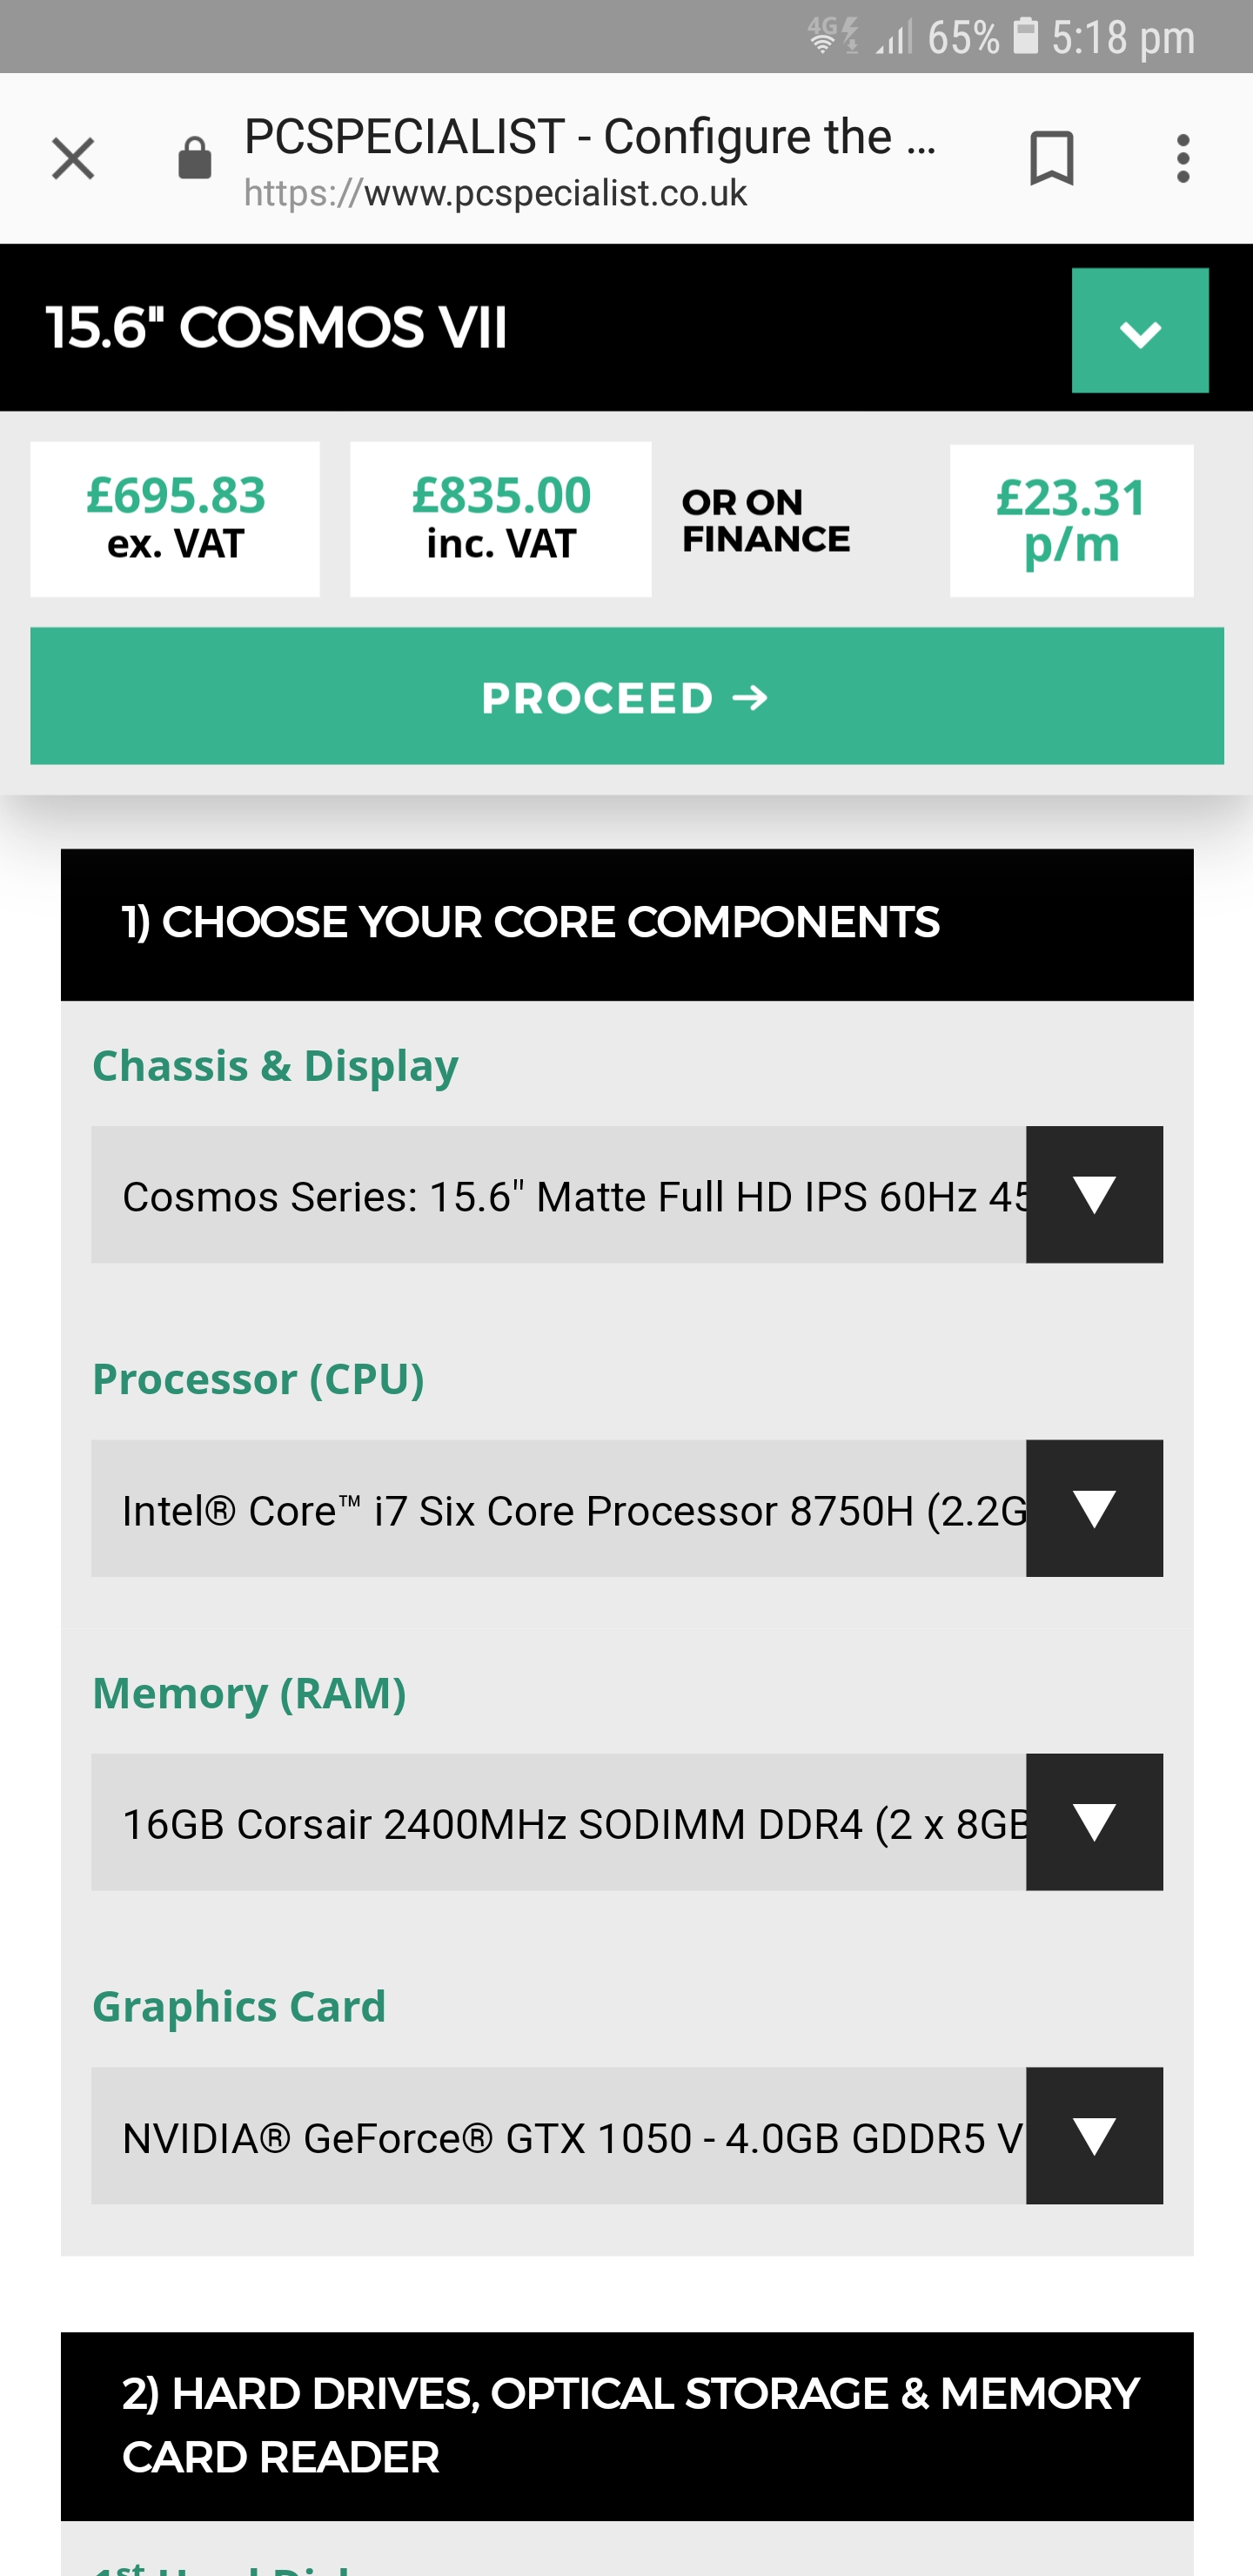Open Memory (RAM) dropdown arrow
The height and width of the screenshot is (2576, 1253).
[1094, 1822]
